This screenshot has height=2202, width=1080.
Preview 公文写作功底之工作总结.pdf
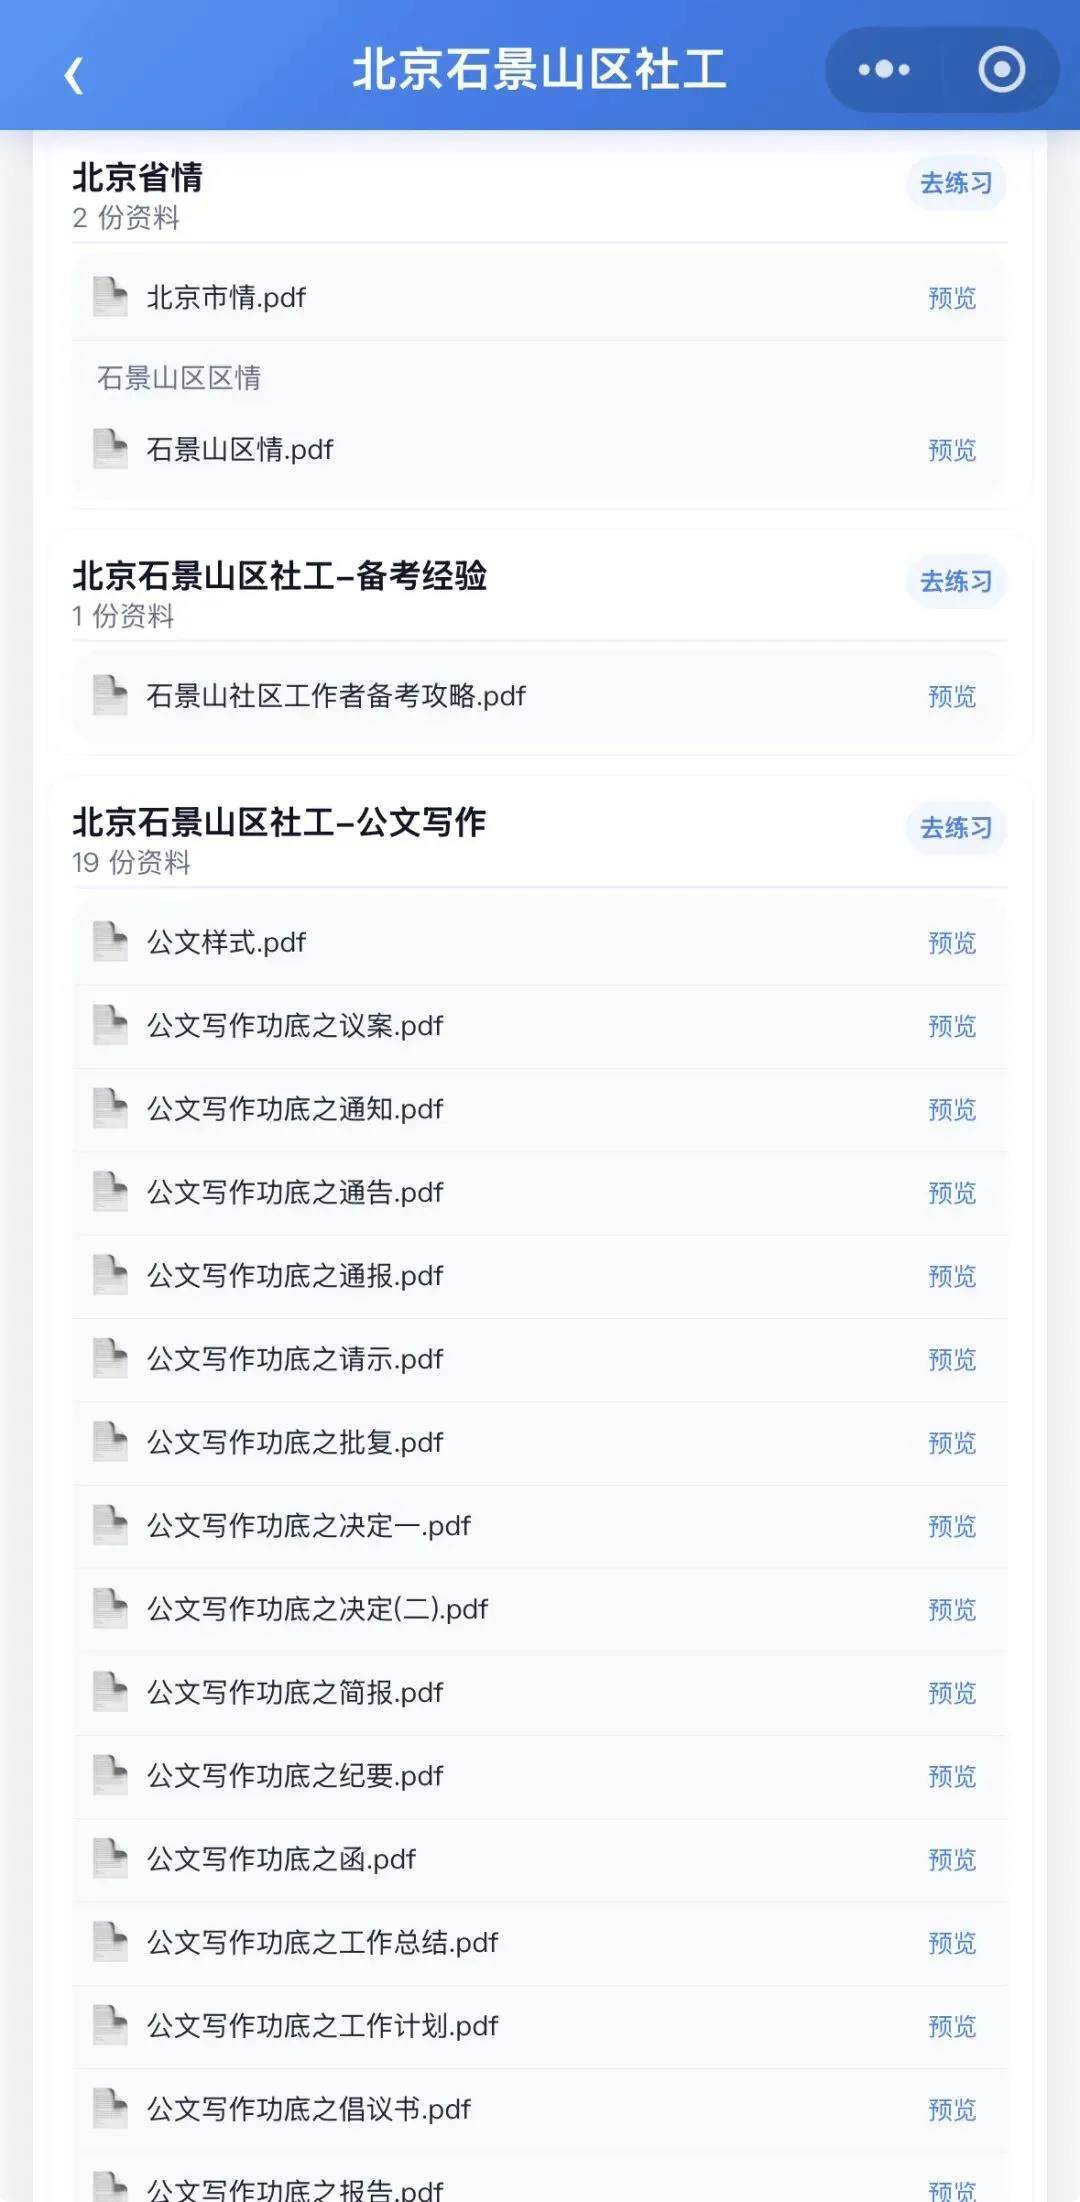(x=952, y=1943)
